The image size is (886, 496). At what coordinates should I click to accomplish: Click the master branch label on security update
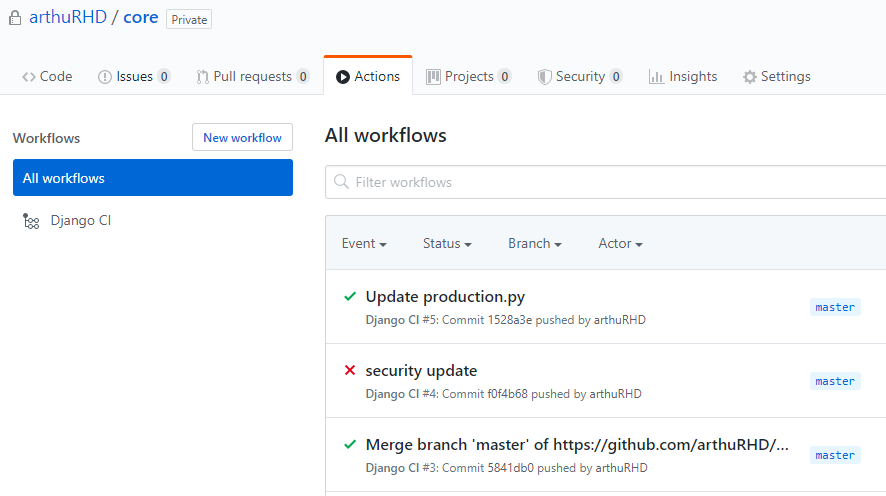click(x=834, y=381)
